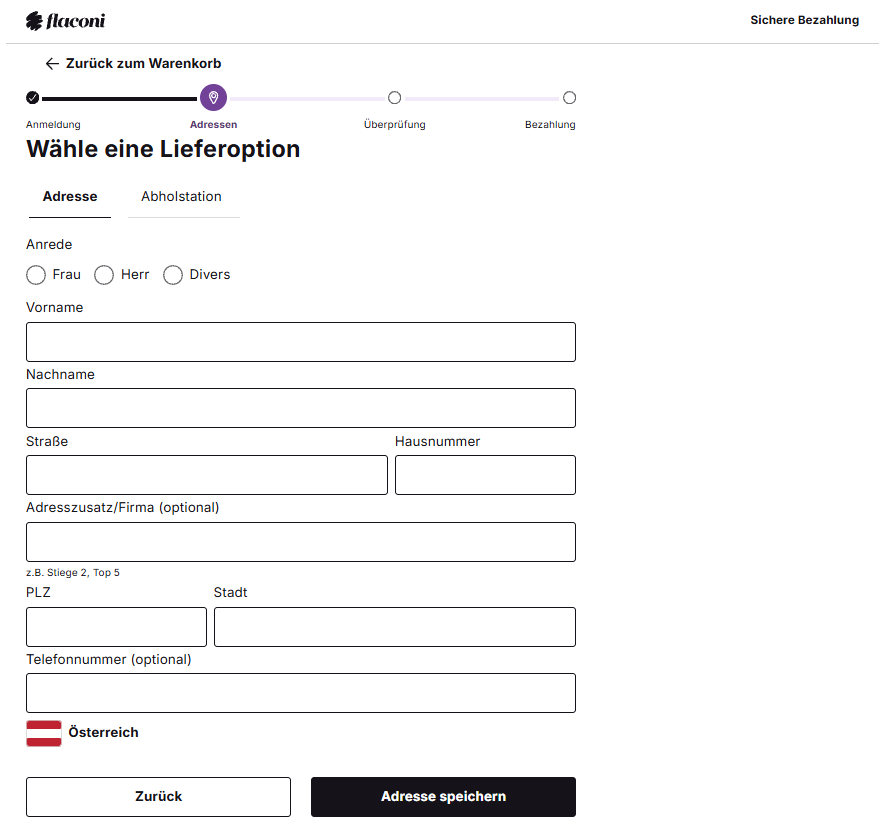Click the Überprüfung step circle

[395, 98]
